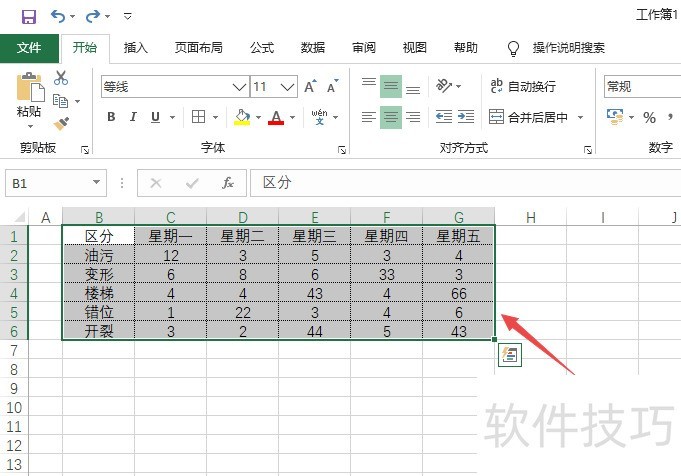The height and width of the screenshot is (476, 681).
Task: Open the font name dropdown 等线
Action: (x=239, y=87)
